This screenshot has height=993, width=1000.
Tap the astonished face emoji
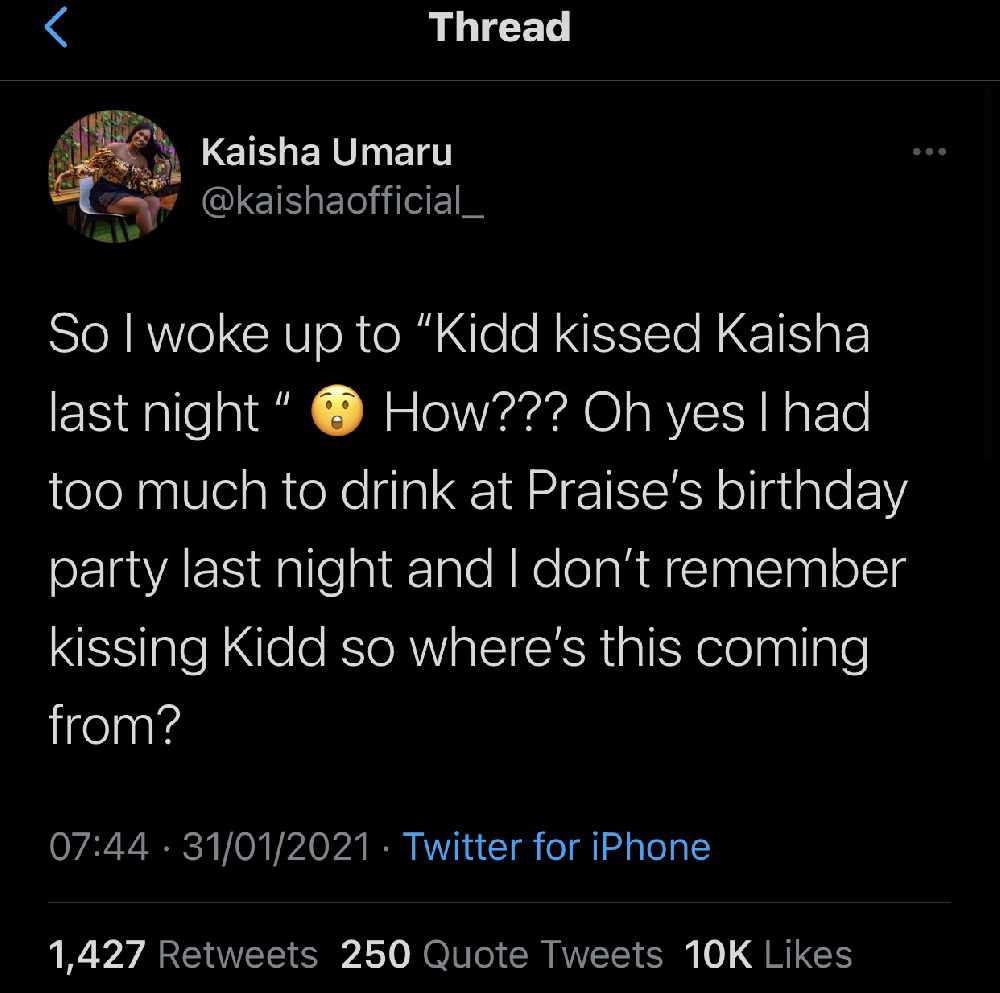tap(337, 413)
